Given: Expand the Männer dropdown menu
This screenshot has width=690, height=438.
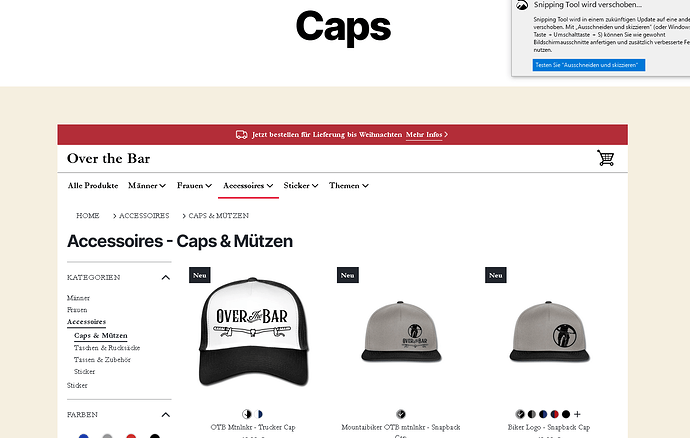Looking at the screenshot, I should pos(147,186).
